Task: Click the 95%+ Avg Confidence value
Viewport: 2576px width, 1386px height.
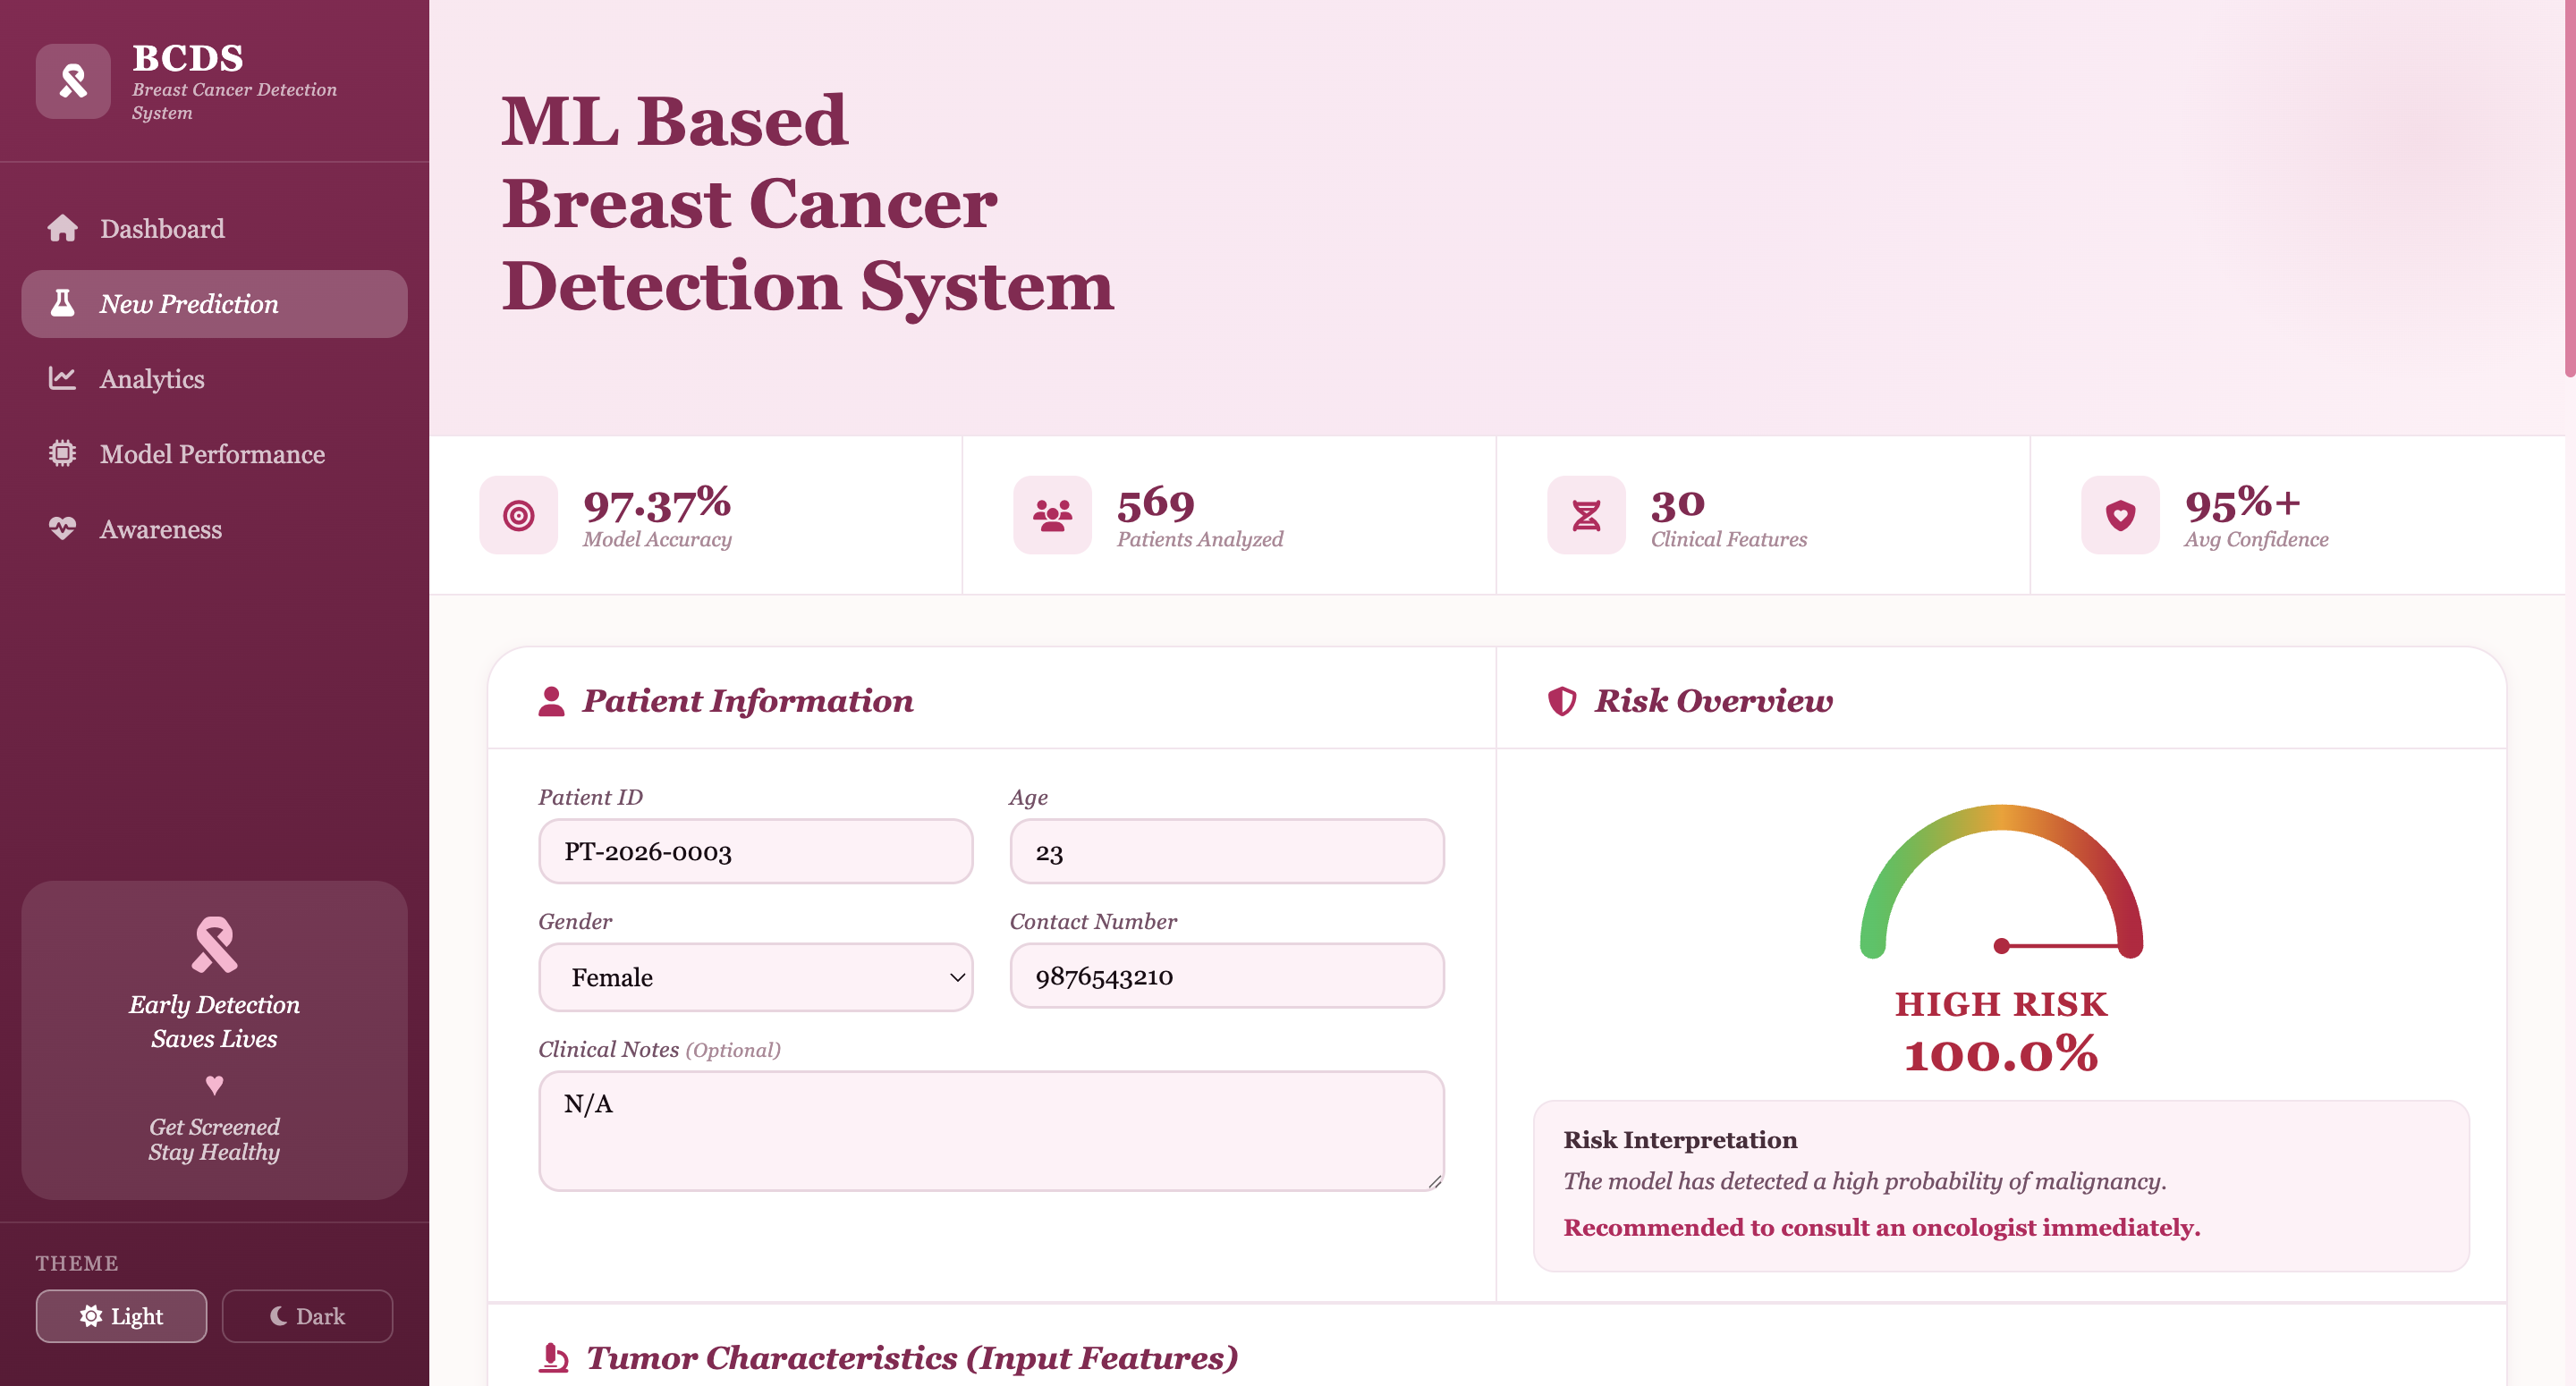Action: point(2242,503)
